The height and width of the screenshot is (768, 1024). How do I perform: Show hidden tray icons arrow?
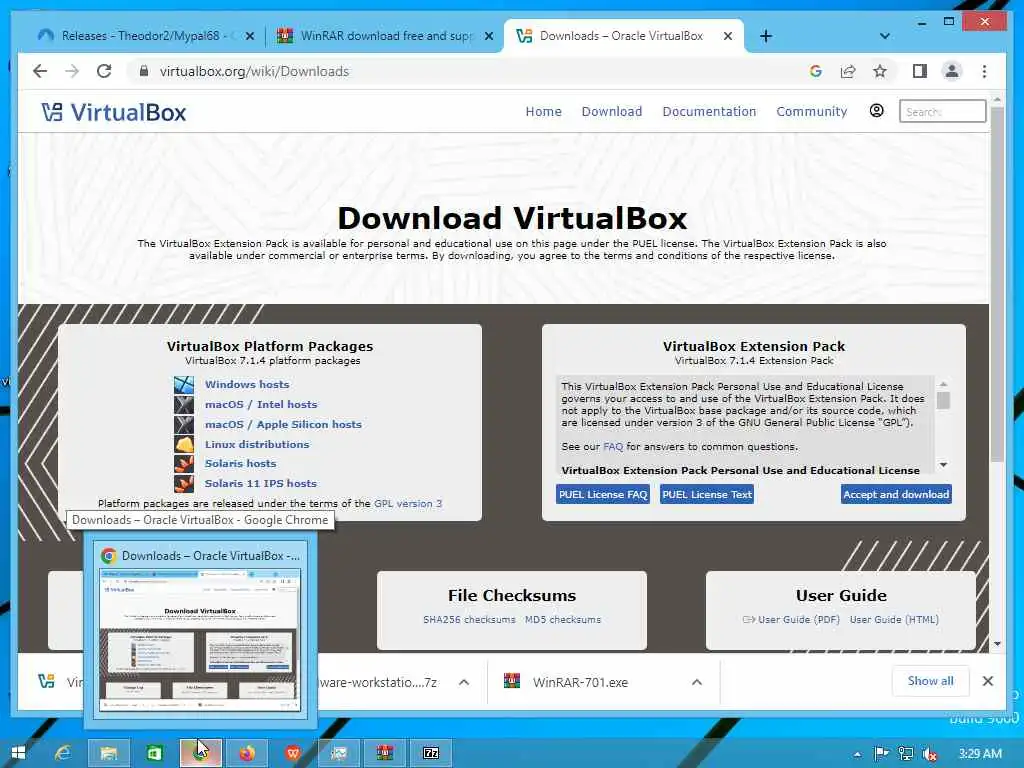[857, 754]
